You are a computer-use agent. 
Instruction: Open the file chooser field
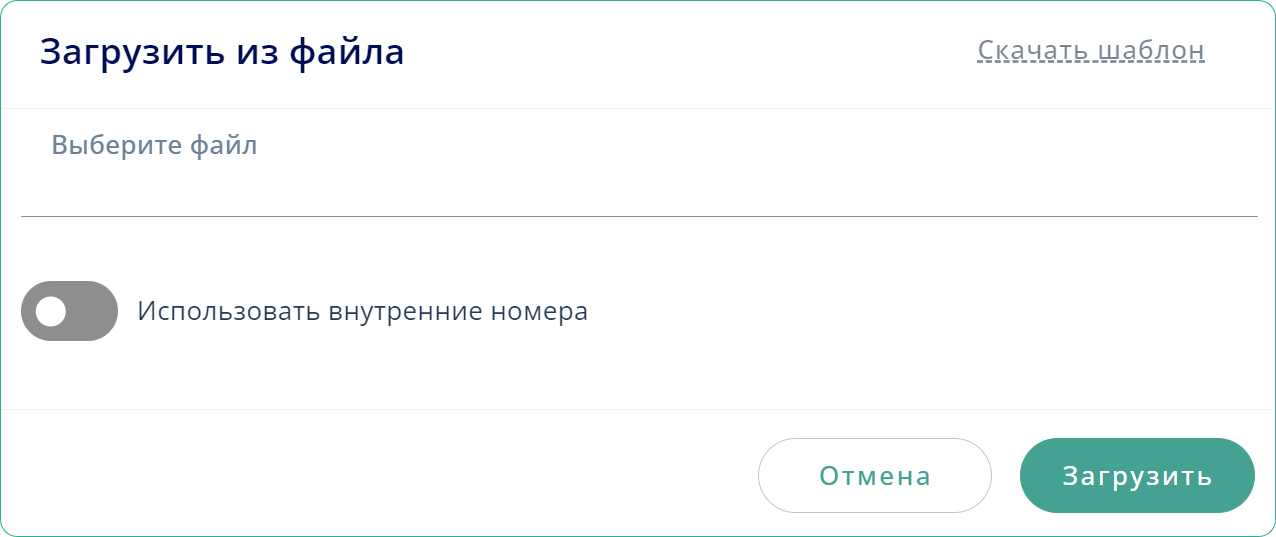click(x=638, y=180)
